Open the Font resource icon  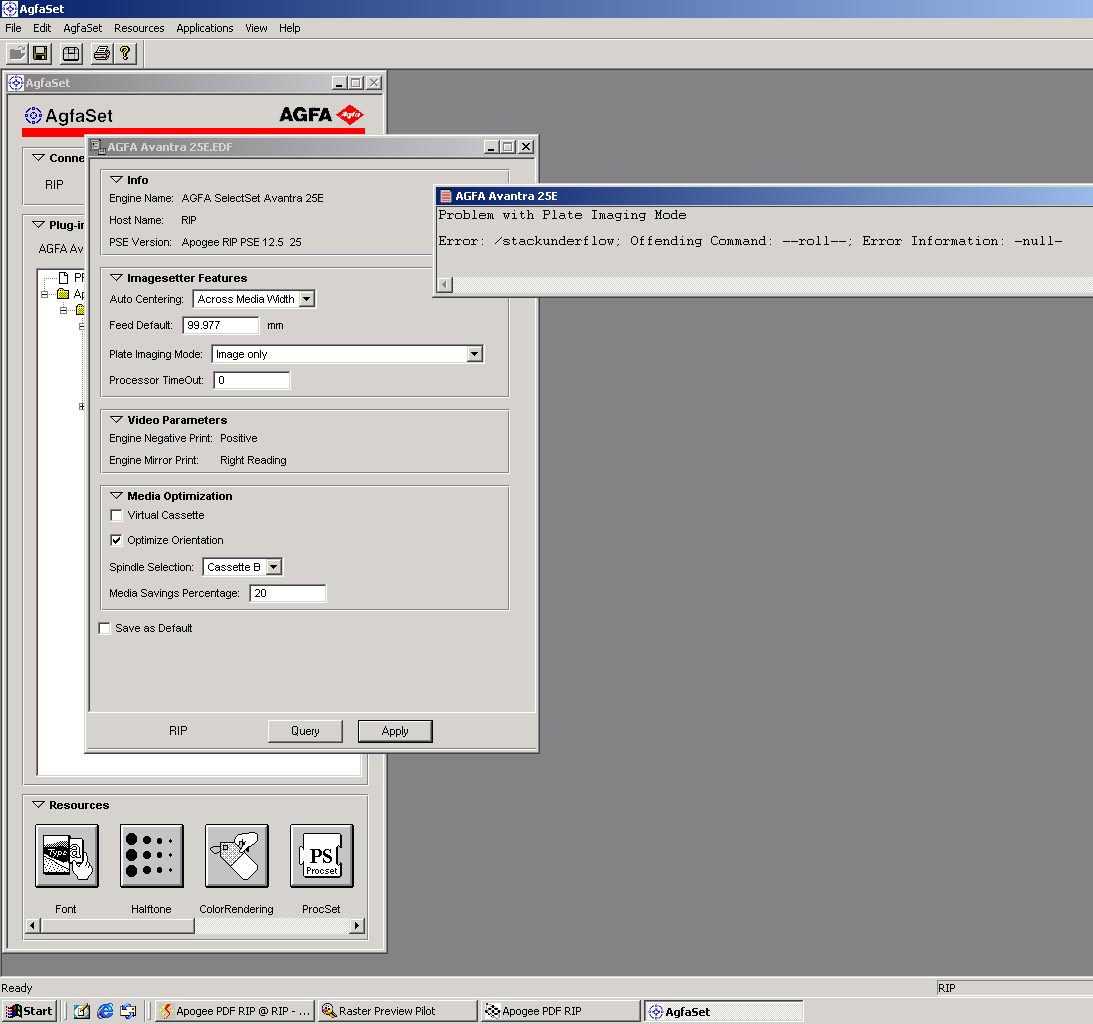tap(66, 855)
